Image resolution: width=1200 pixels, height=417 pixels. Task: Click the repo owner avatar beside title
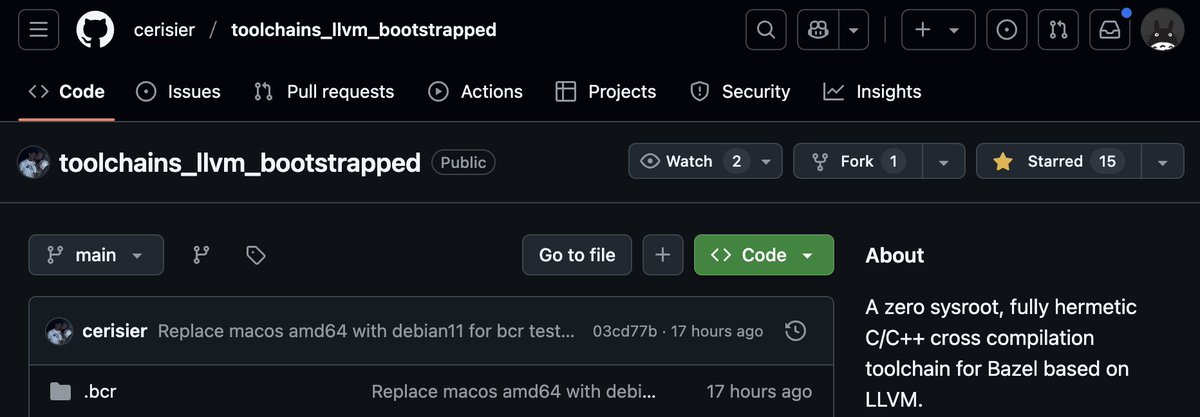(x=34, y=162)
